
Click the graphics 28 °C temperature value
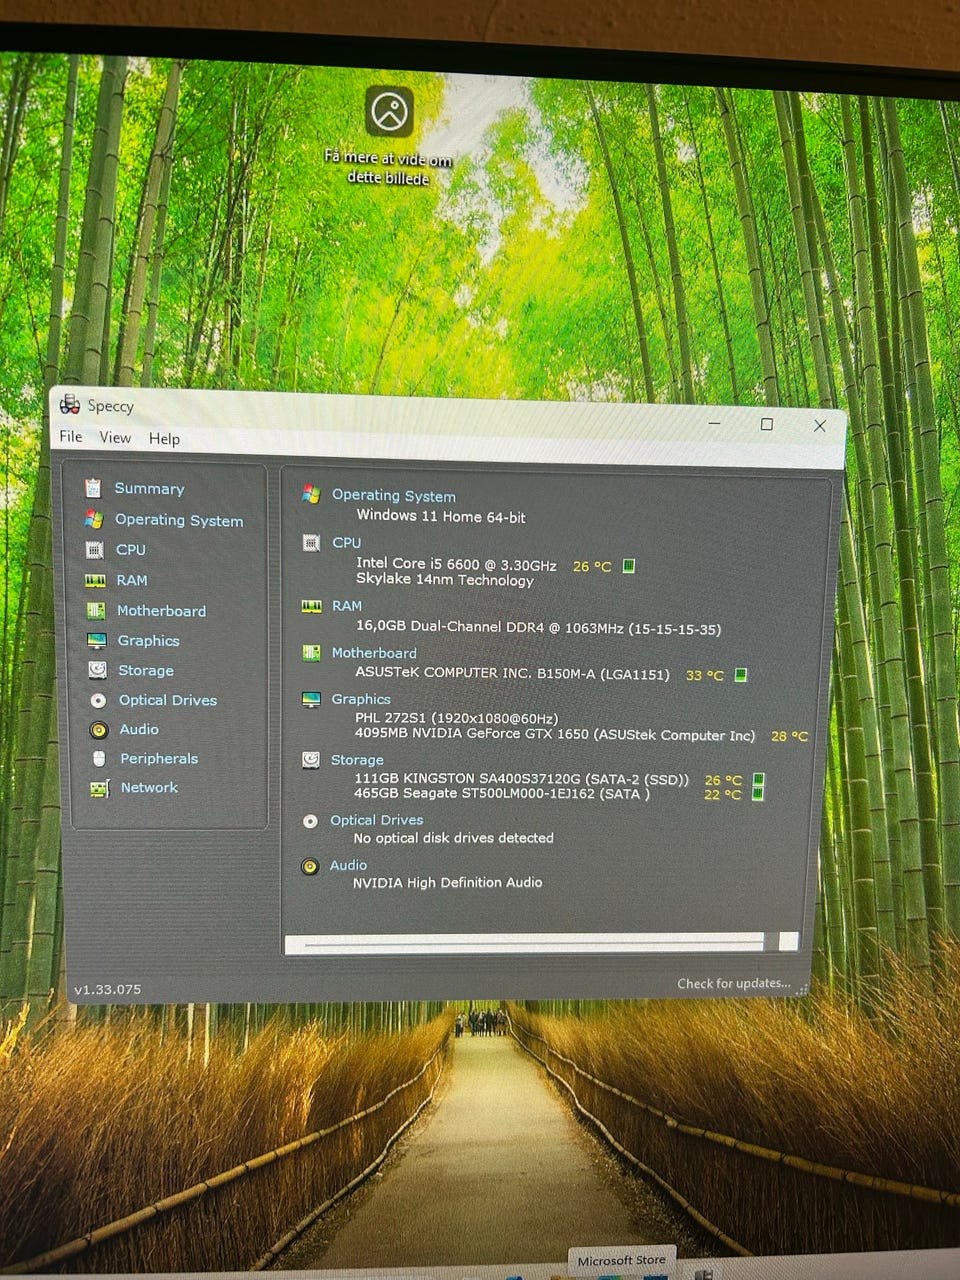[789, 736]
